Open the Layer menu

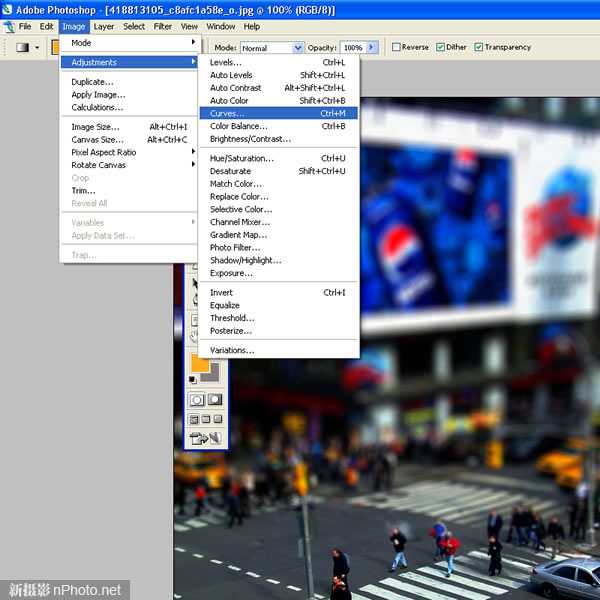pos(104,27)
